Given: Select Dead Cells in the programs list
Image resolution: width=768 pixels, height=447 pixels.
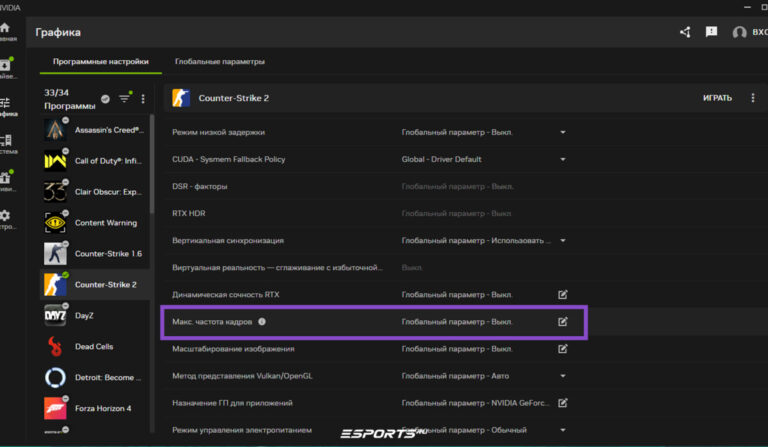Looking at the screenshot, I should pyautogui.click(x=95, y=346).
